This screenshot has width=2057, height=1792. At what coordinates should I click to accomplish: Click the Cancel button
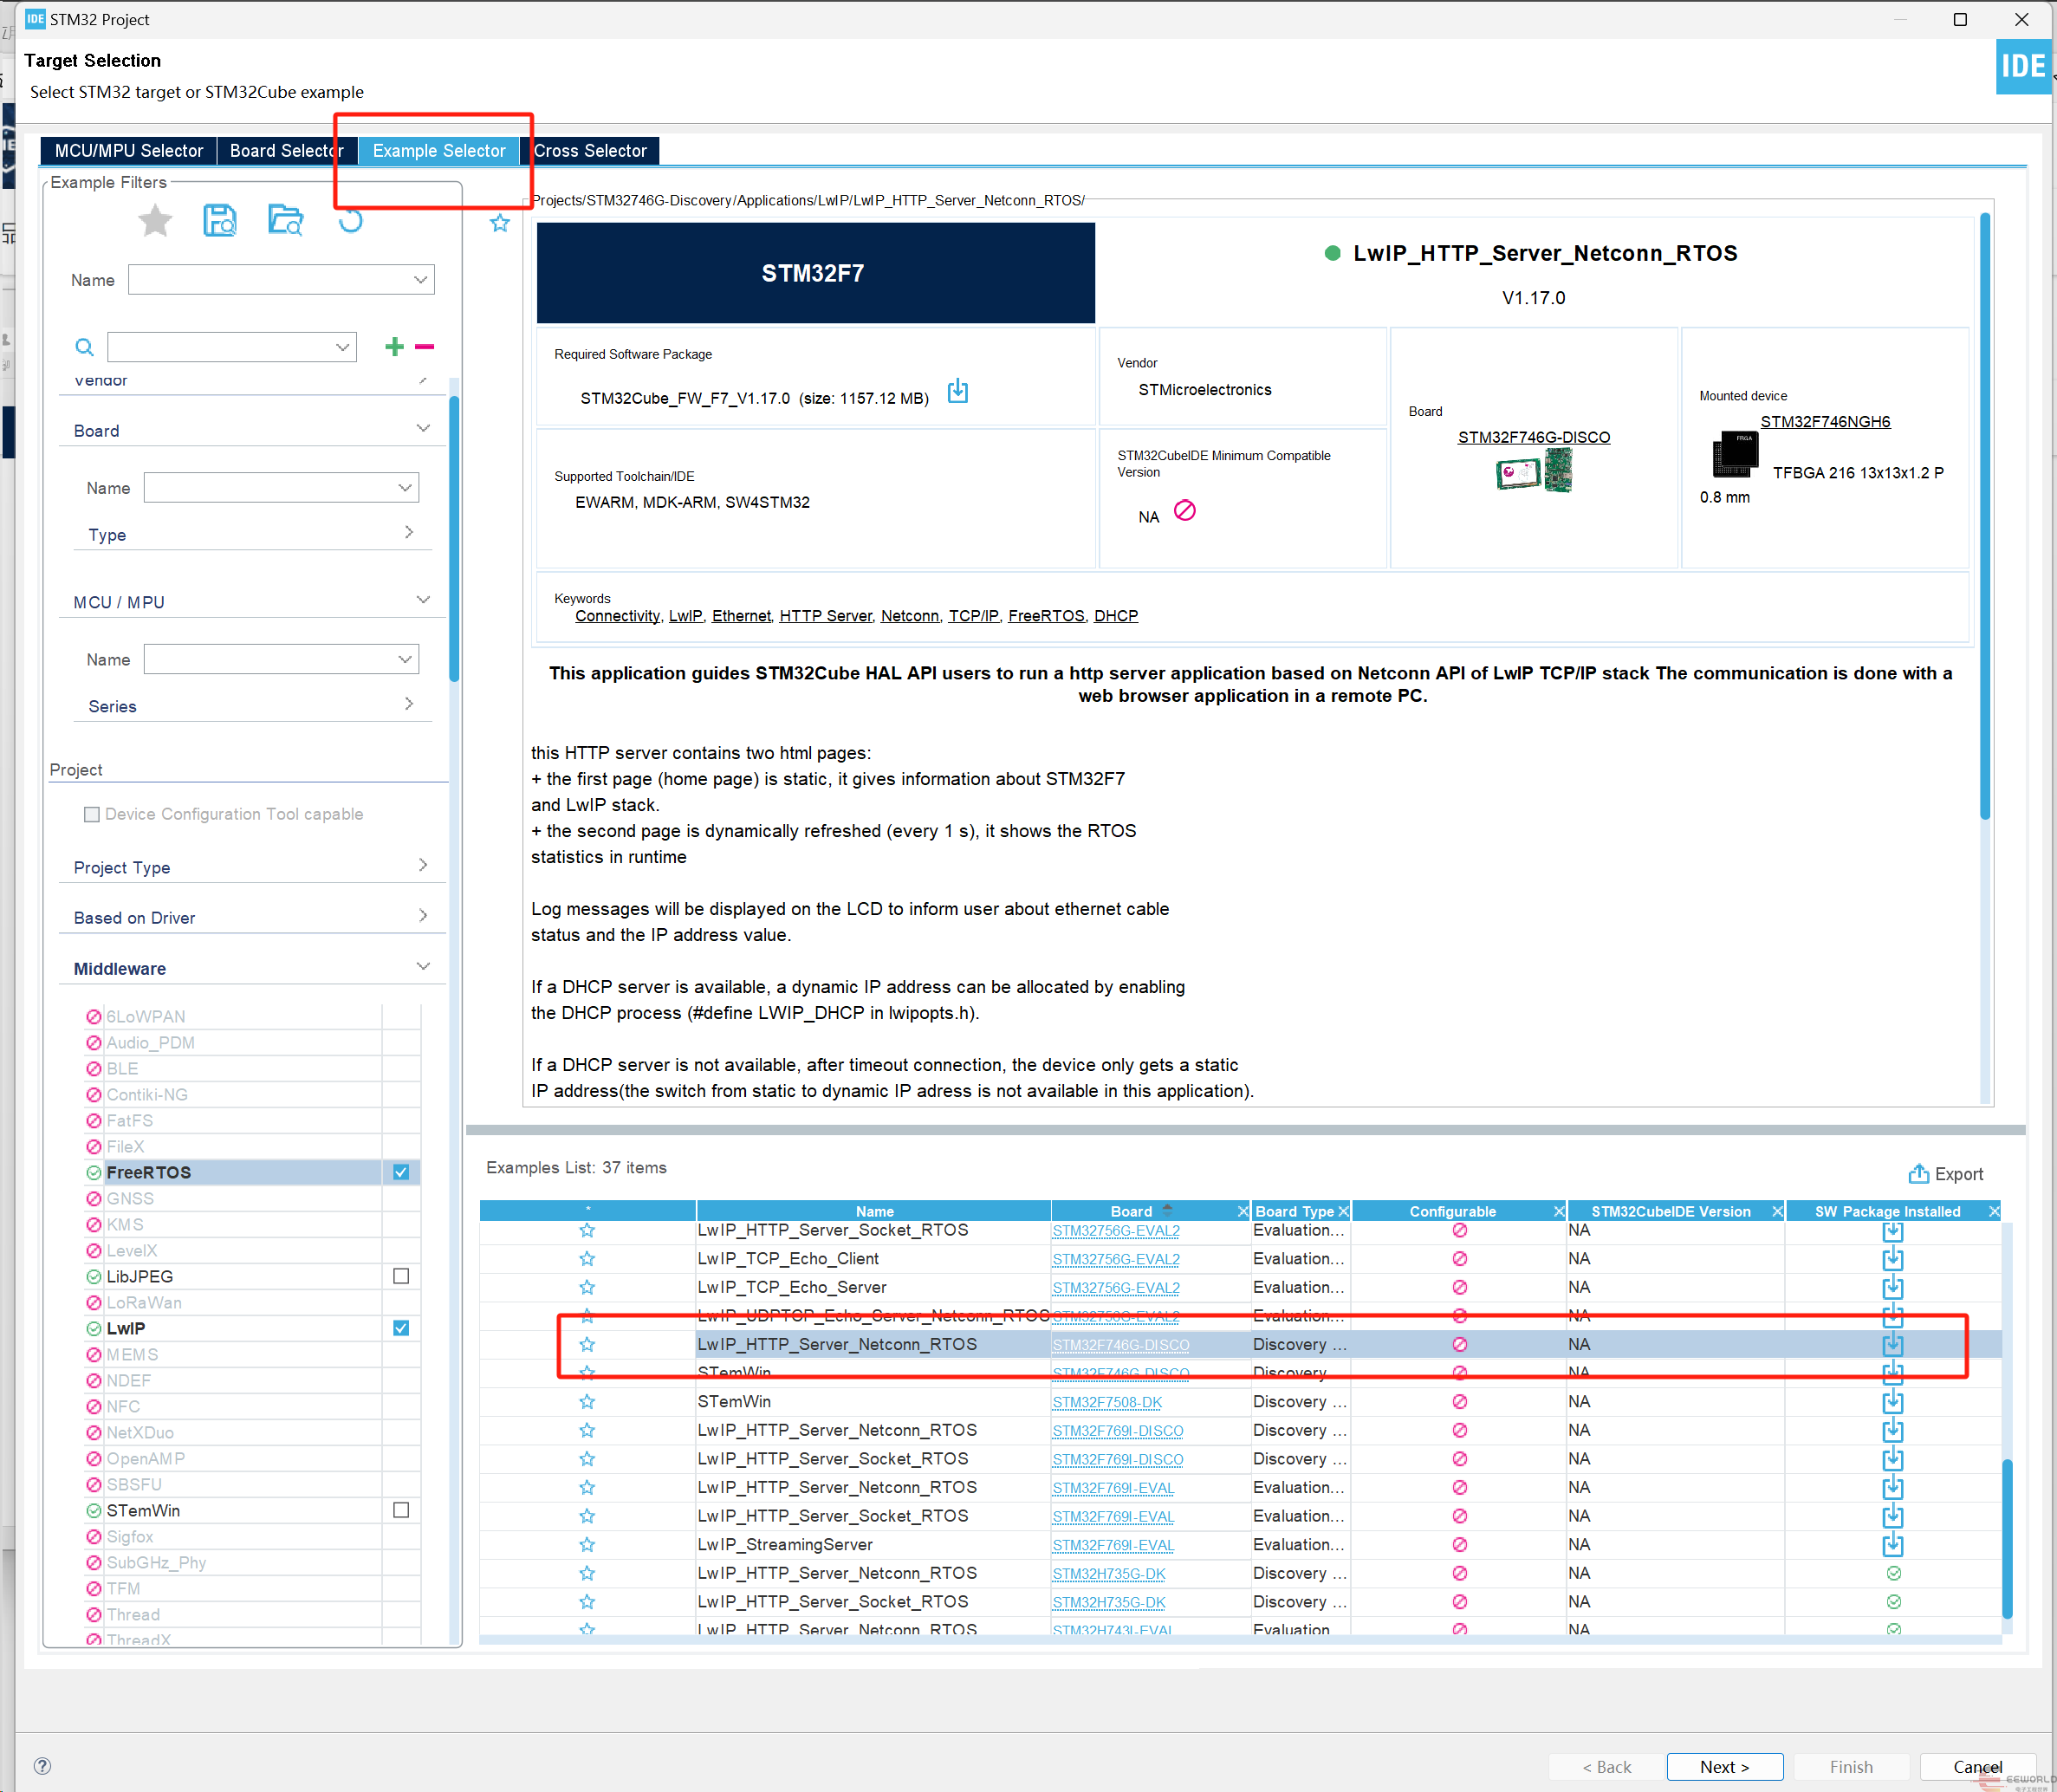click(x=1977, y=1767)
